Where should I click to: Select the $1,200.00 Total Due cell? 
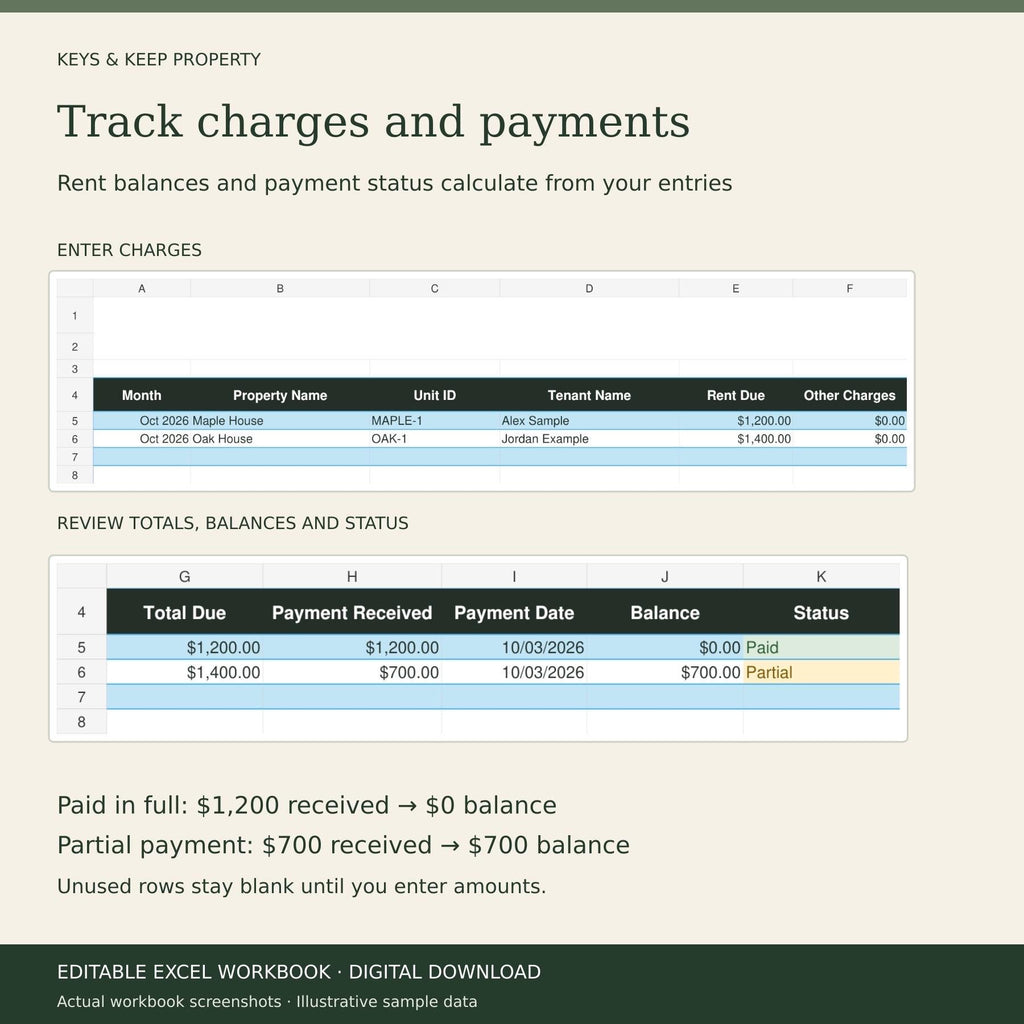click(x=185, y=647)
